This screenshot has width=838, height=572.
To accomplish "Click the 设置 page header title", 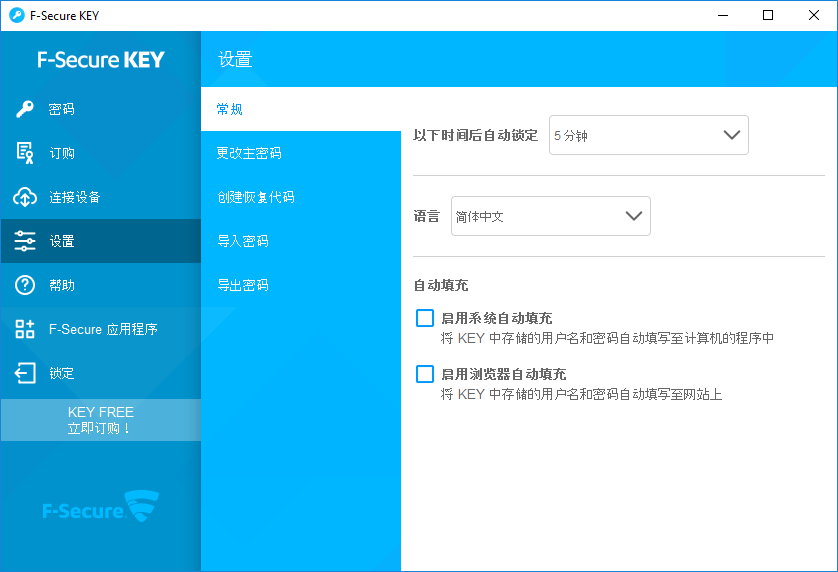I will pyautogui.click(x=235, y=59).
